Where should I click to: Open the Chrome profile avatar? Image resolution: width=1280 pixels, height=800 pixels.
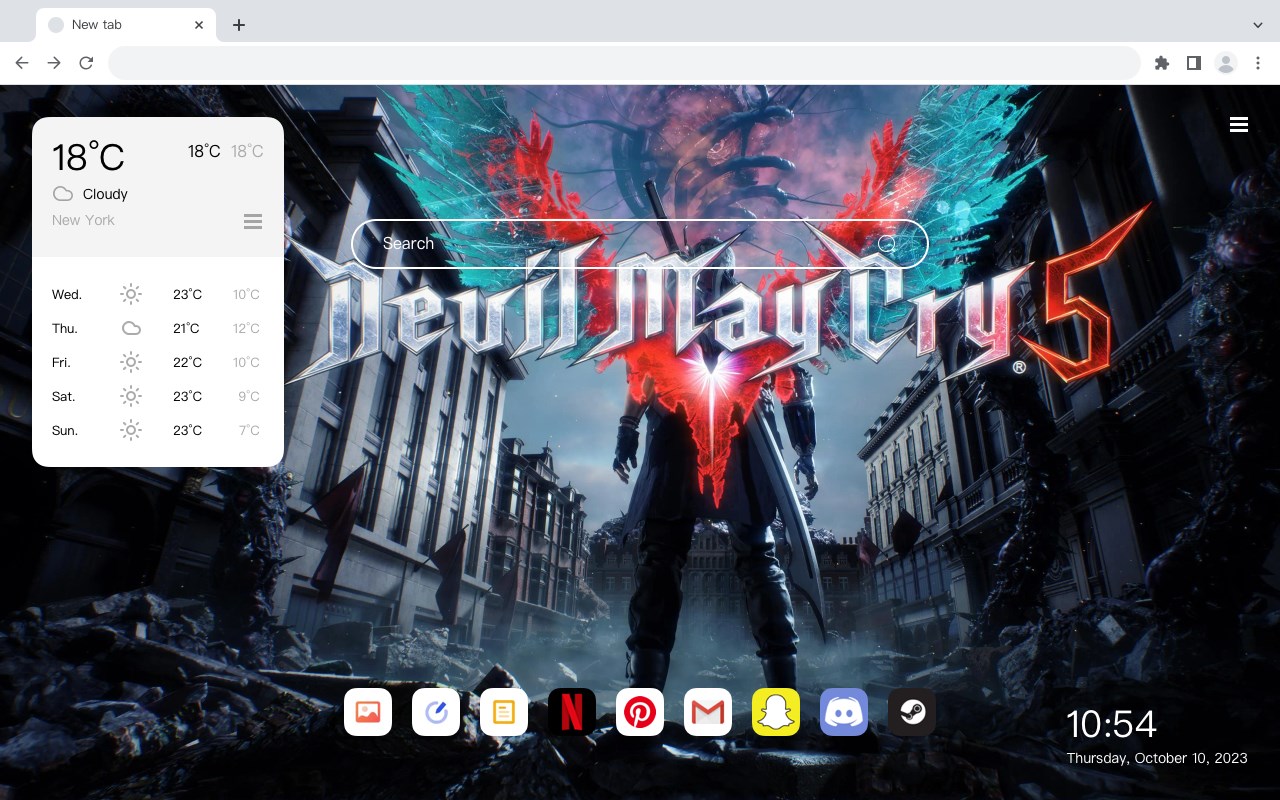click(1226, 63)
